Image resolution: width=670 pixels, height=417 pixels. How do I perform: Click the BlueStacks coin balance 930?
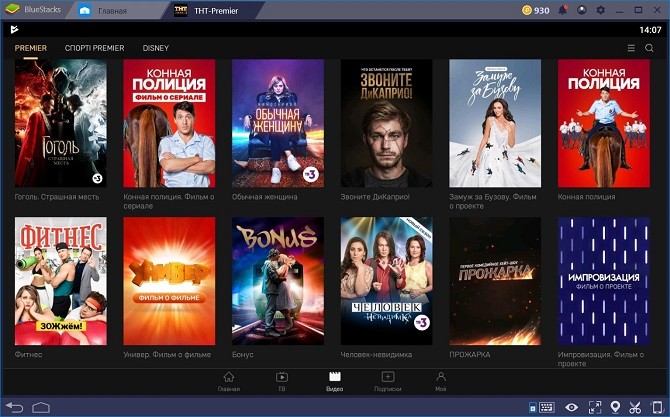[536, 10]
